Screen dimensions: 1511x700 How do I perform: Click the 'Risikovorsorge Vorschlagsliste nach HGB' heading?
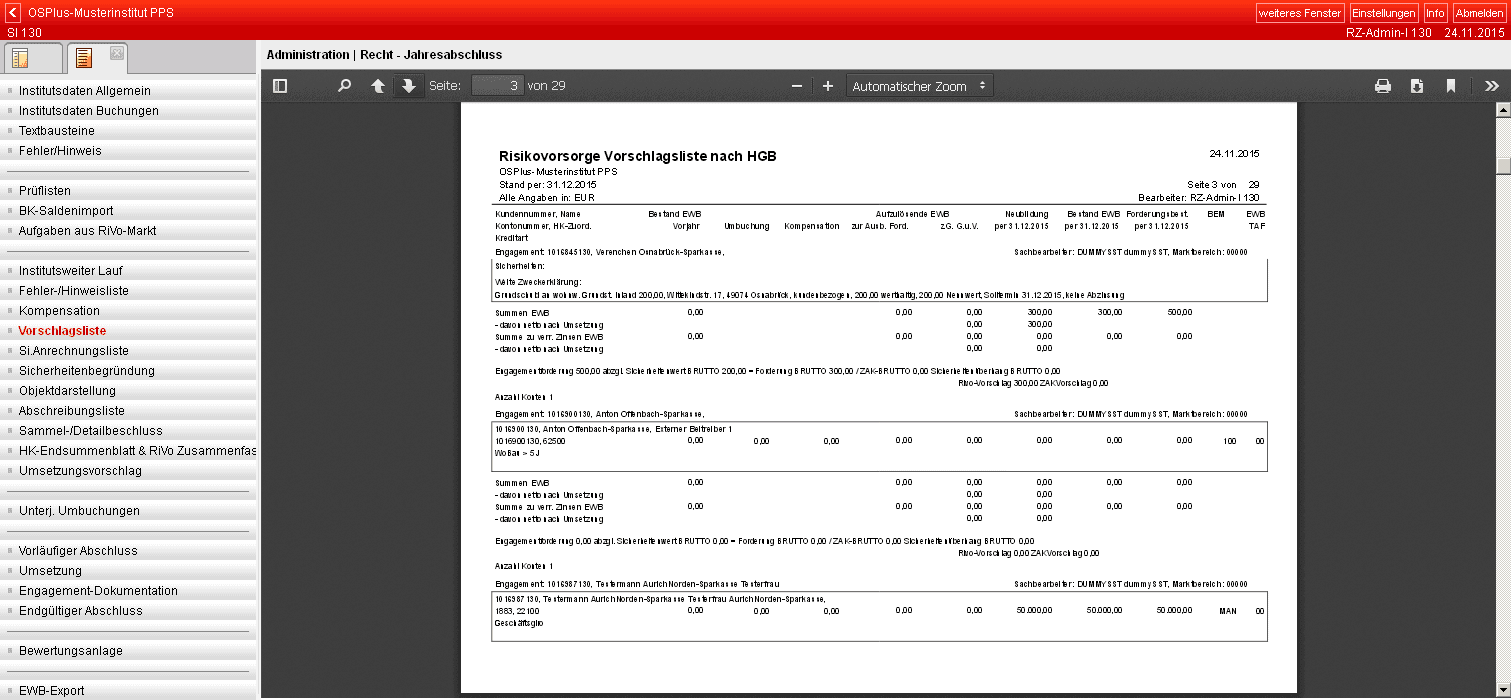638,156
